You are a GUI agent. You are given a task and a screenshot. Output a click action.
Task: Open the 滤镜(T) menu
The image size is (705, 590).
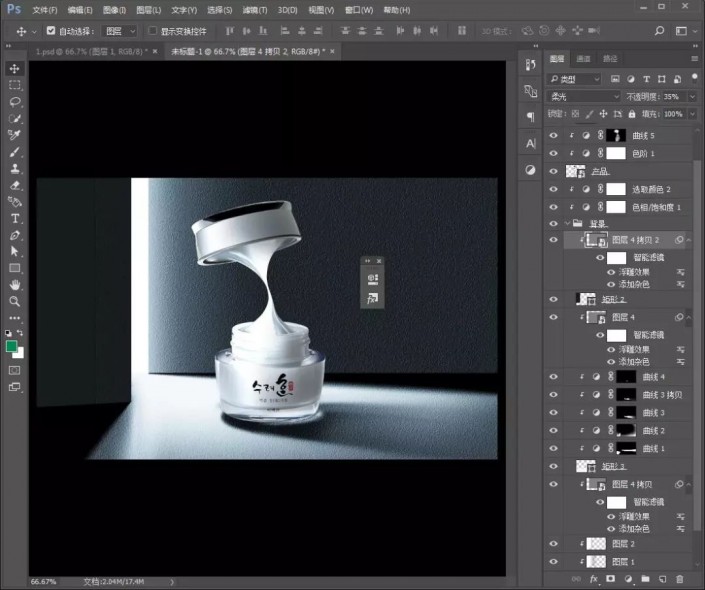tap(254, 10)
